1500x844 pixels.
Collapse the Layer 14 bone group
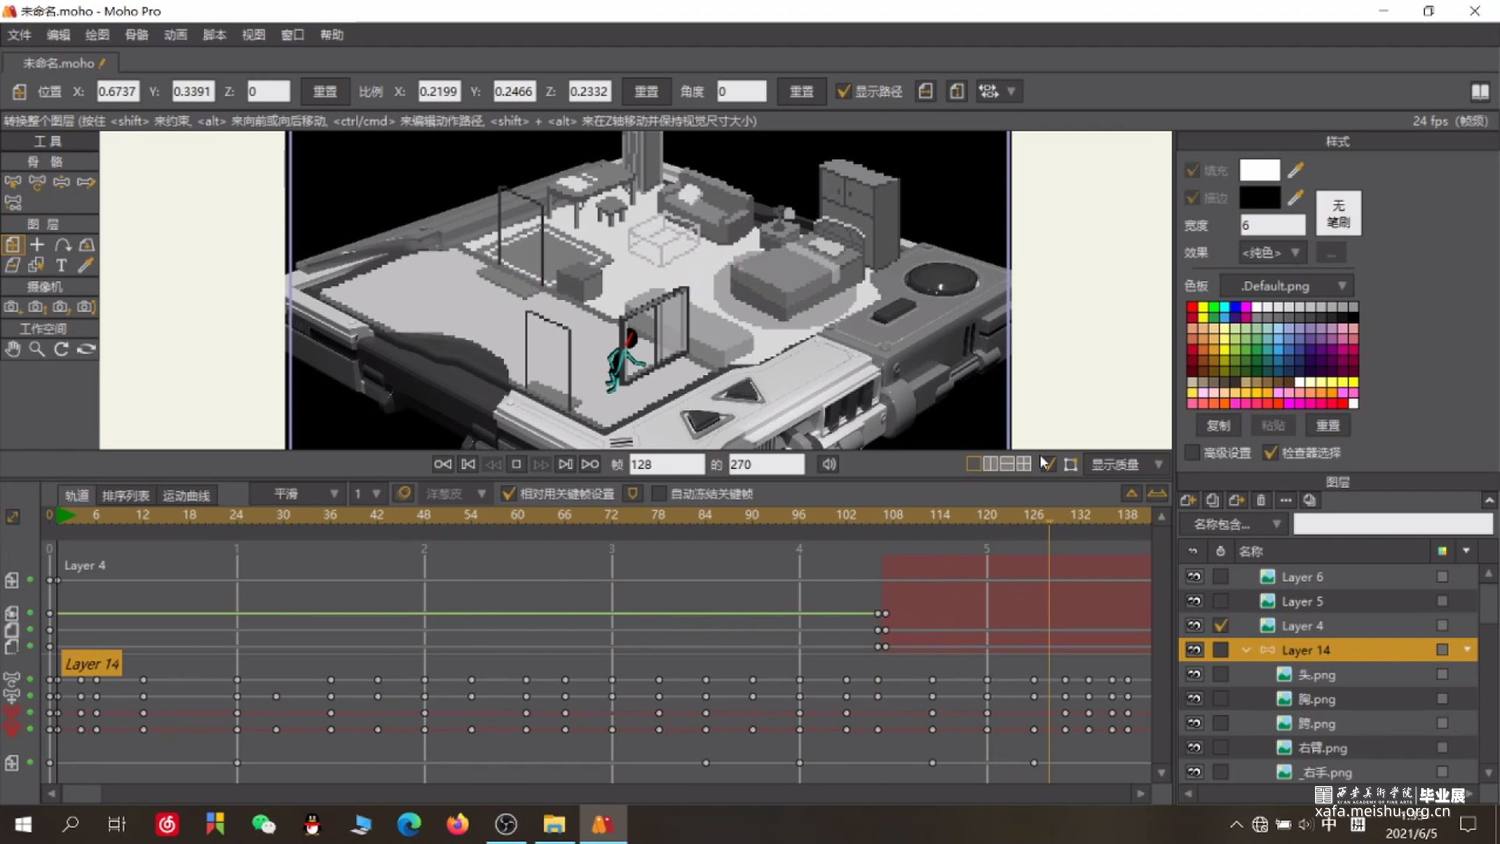click(x=1246, y=650)
